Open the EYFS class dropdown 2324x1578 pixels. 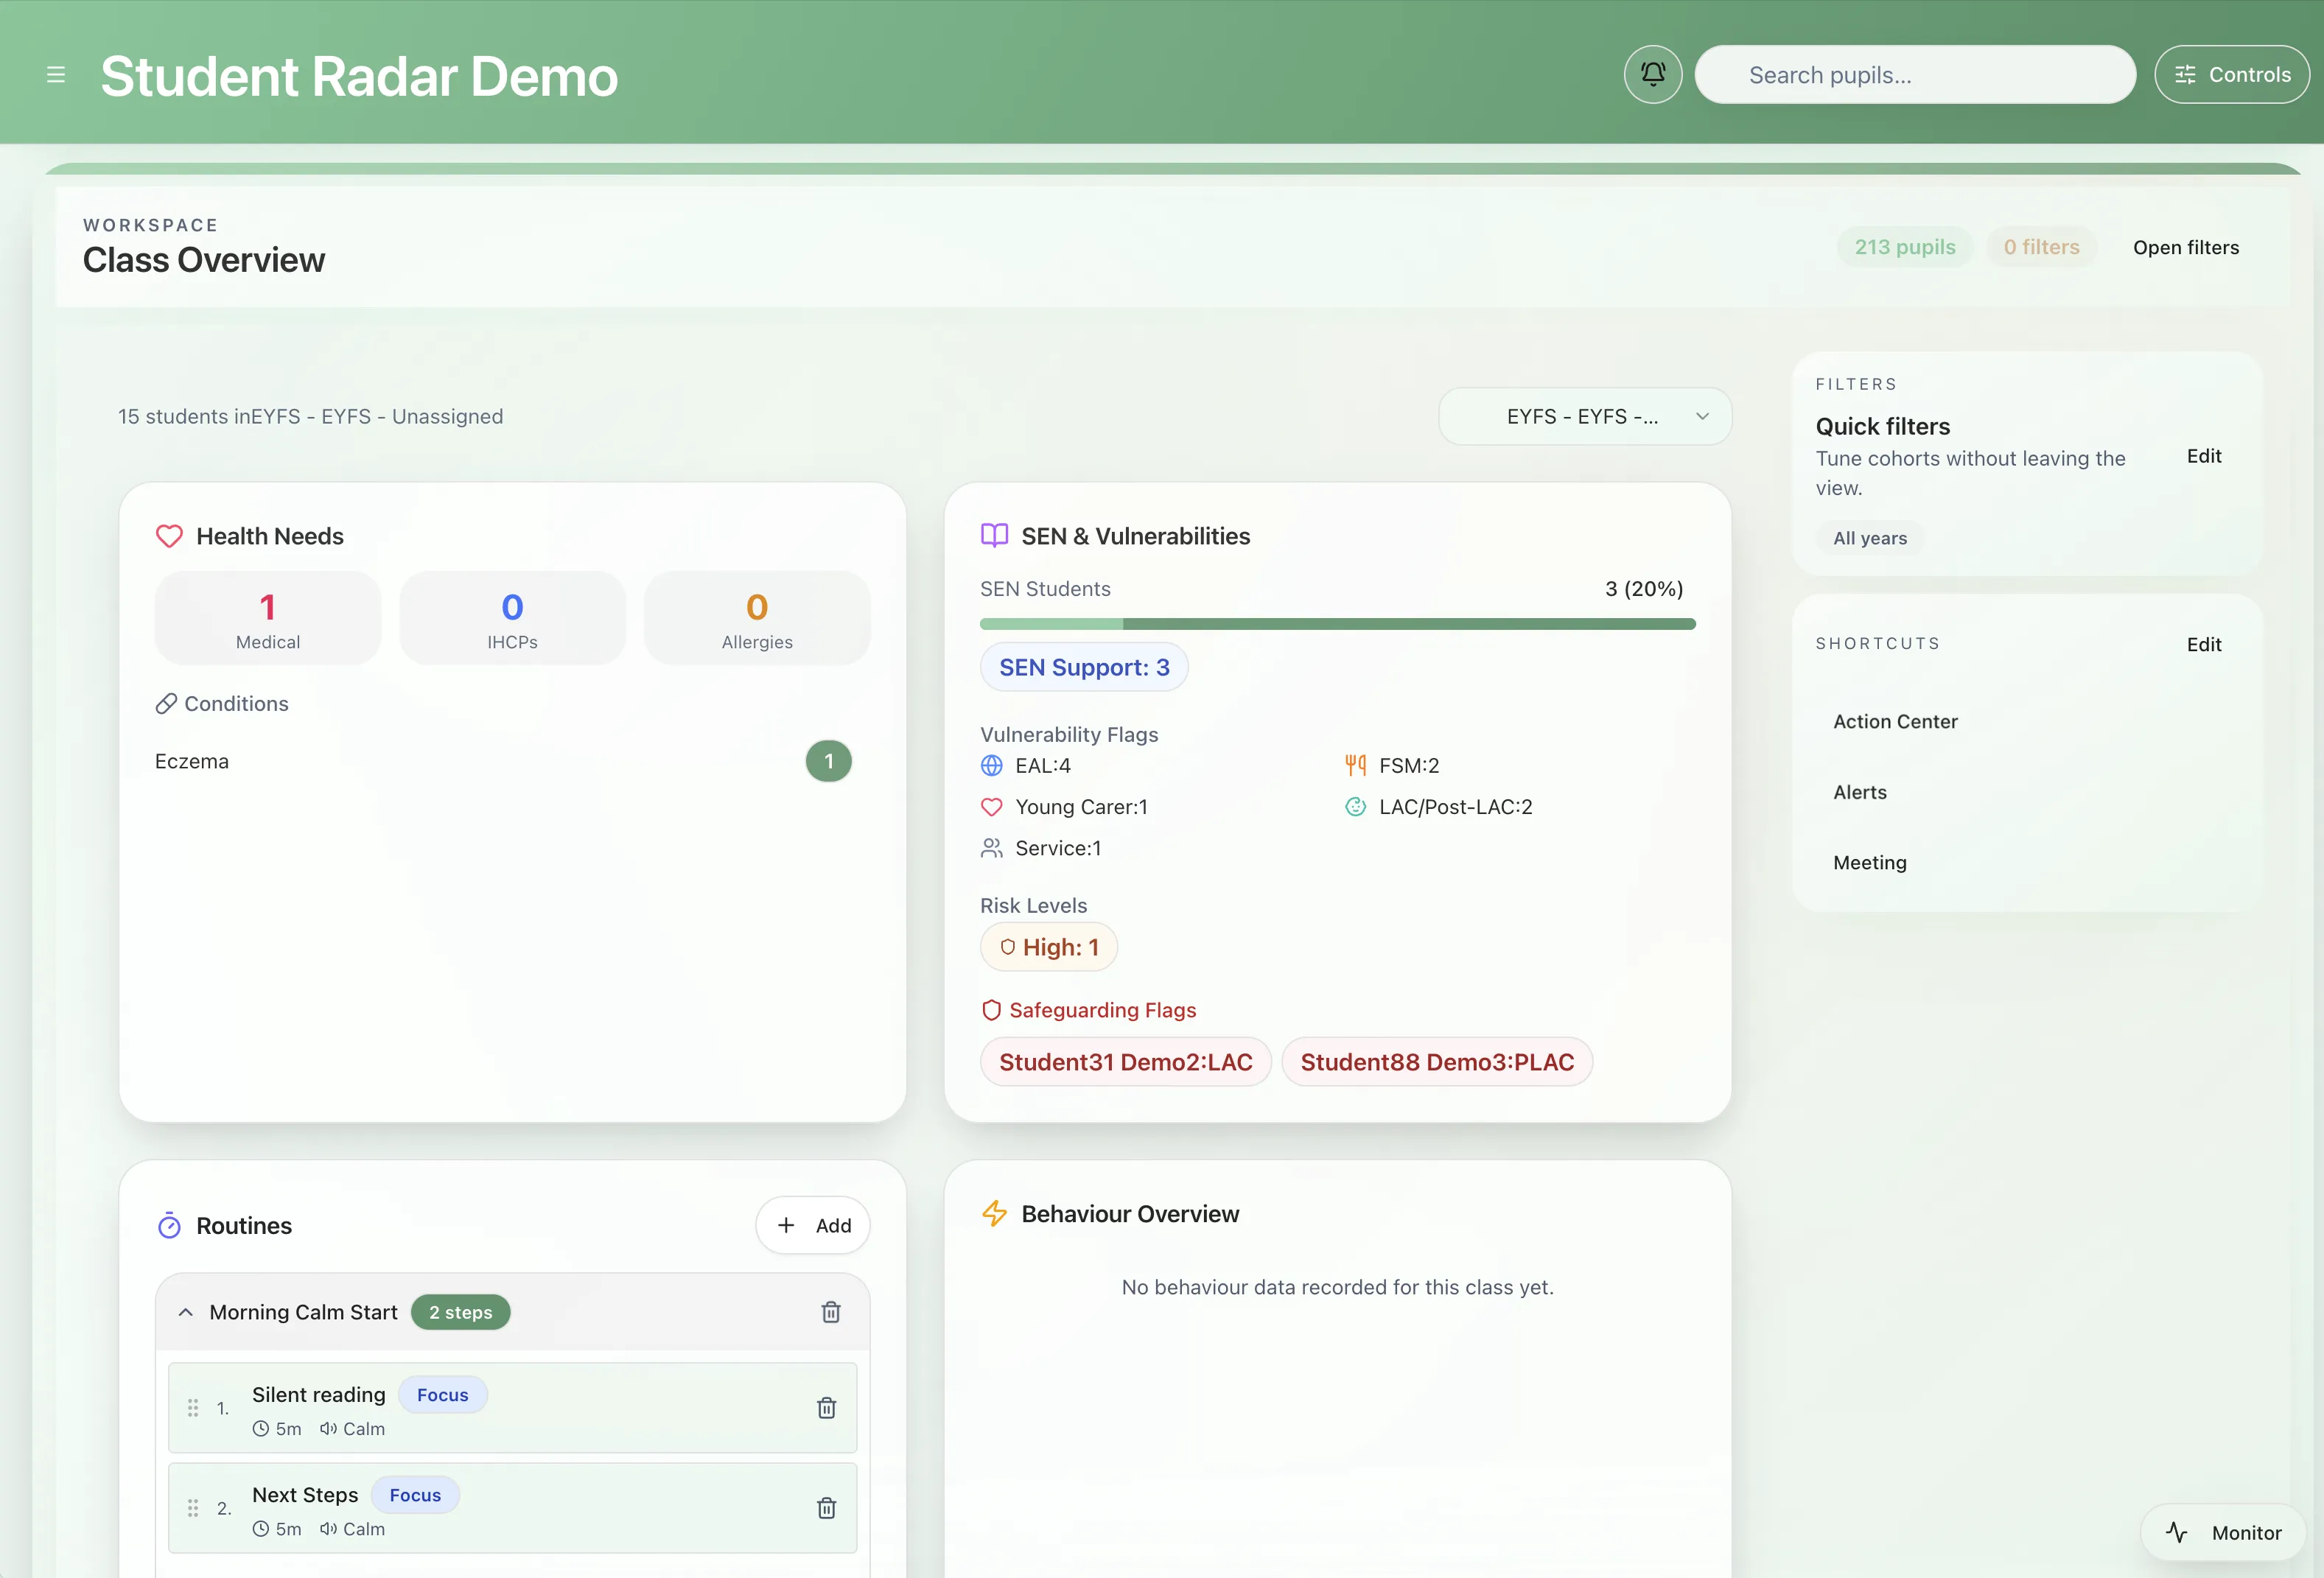coord(1585,416)
